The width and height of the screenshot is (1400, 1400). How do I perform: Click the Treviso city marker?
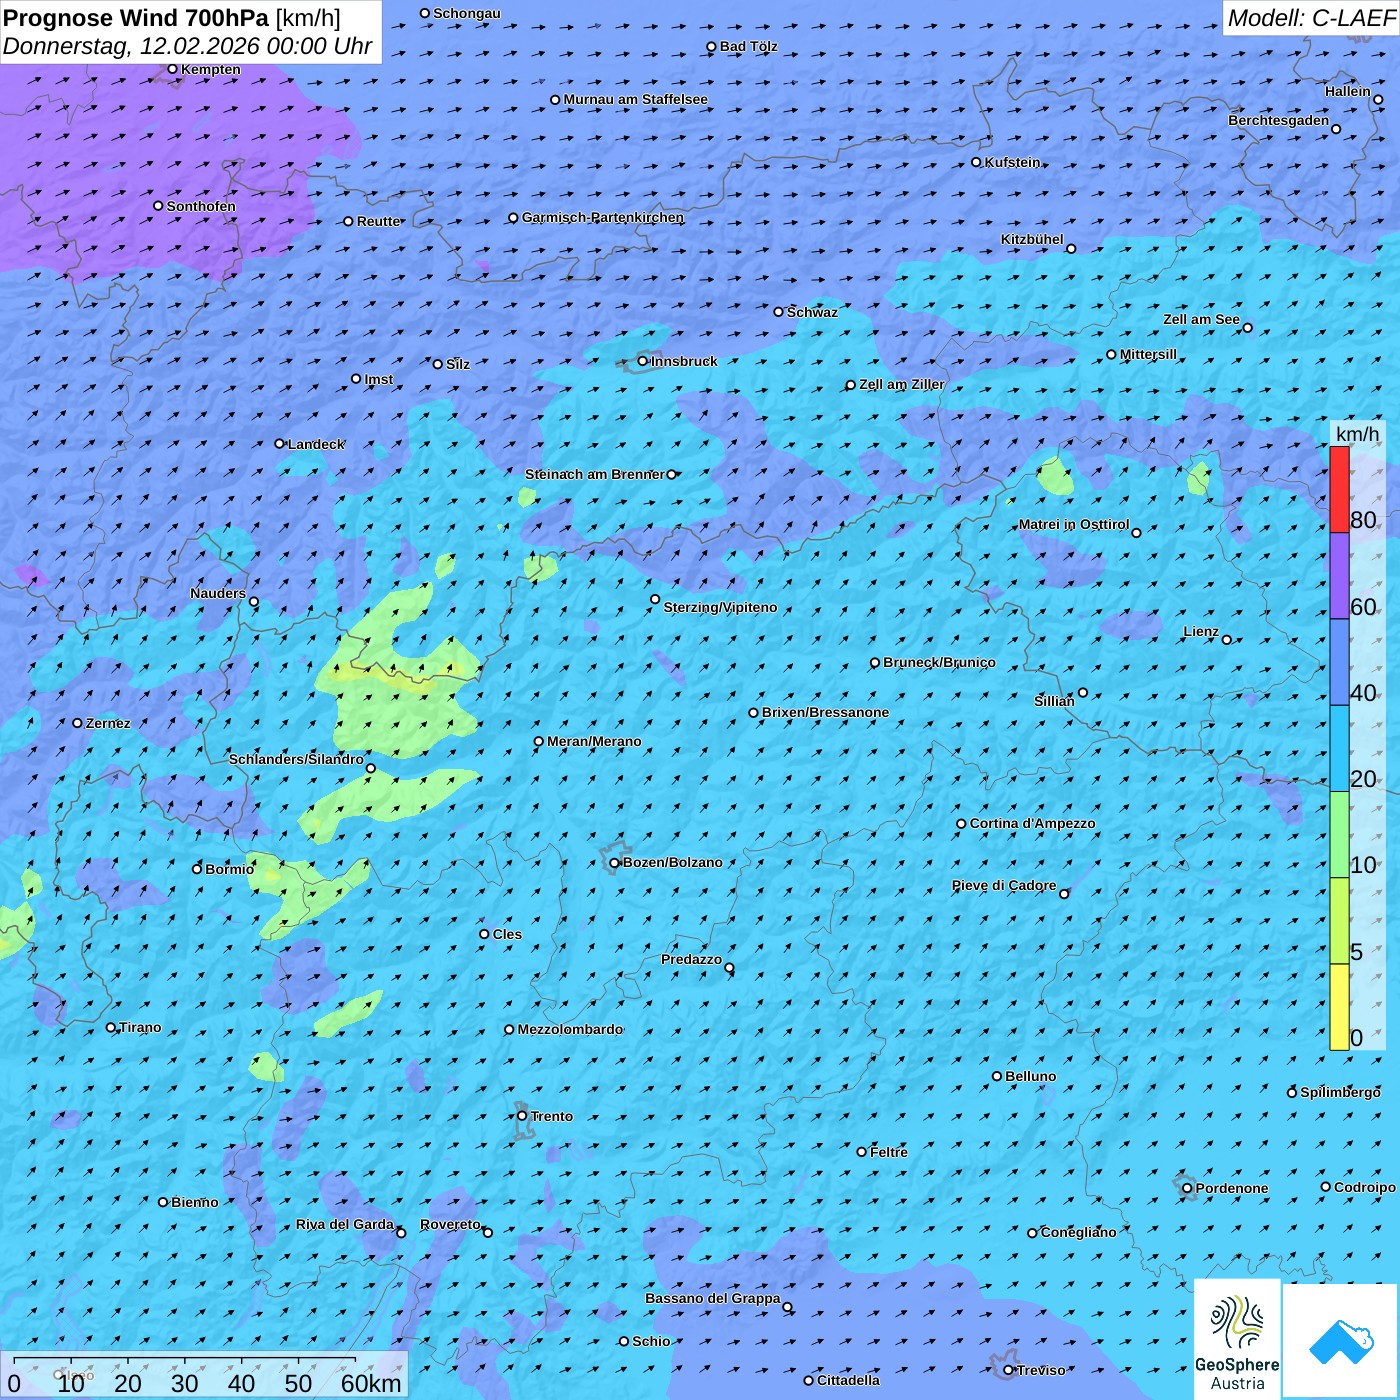point(1008,1370)
